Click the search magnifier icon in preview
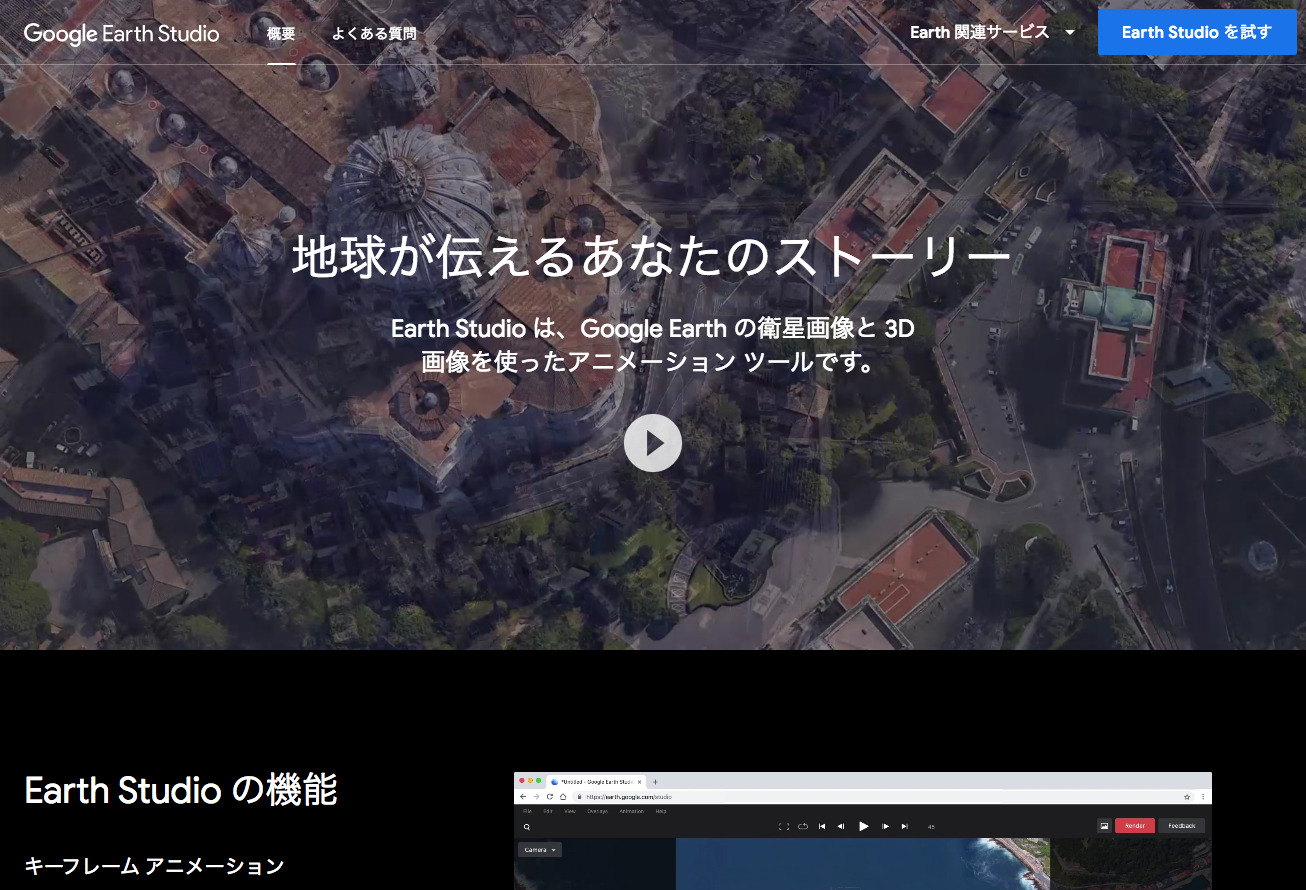 527,827
